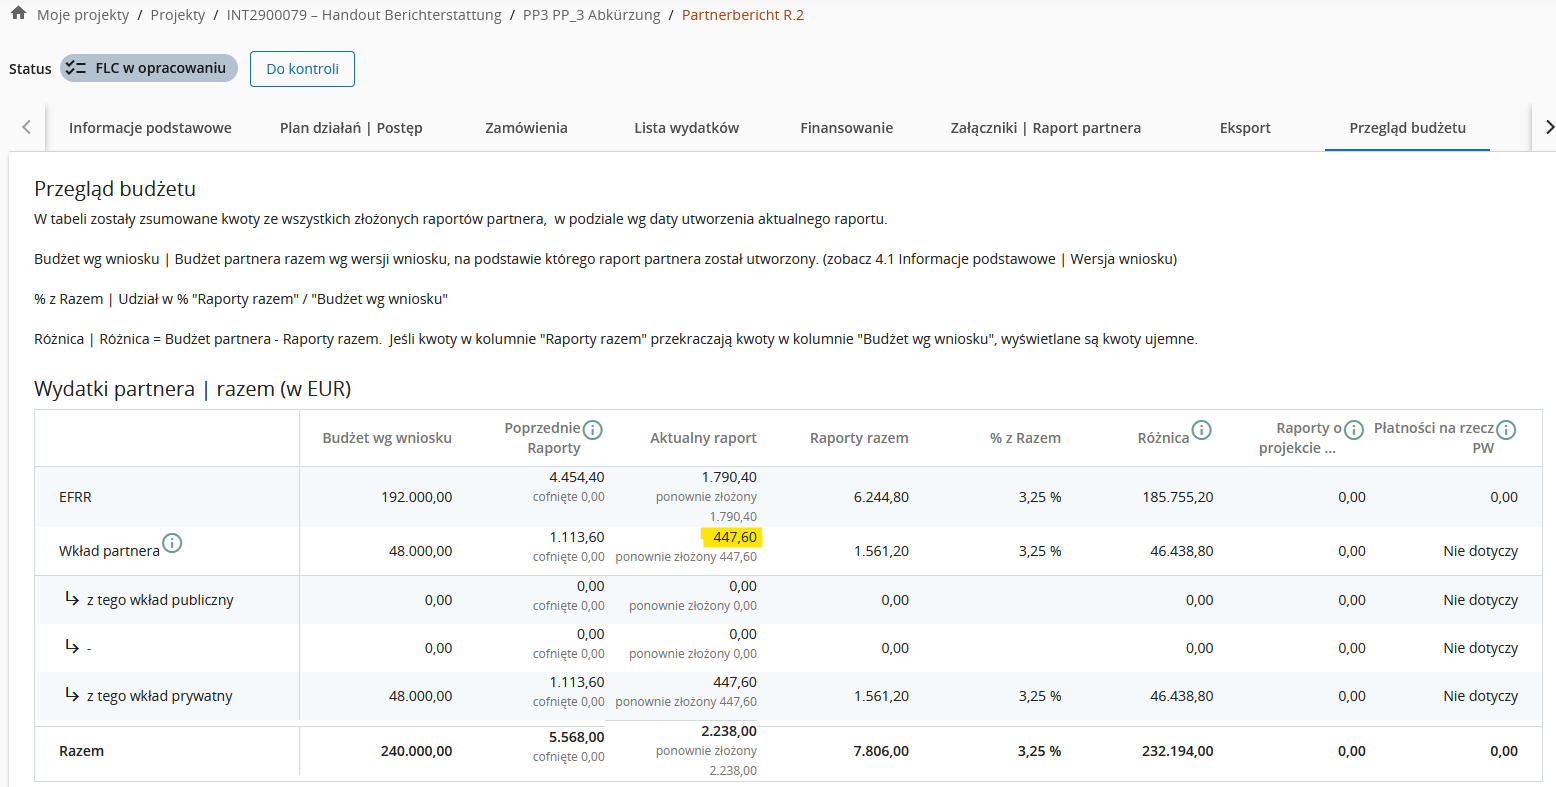Show info for Płatności na rzecz PW
This screenshot has width=1556, height=787.
(1506, 430)
